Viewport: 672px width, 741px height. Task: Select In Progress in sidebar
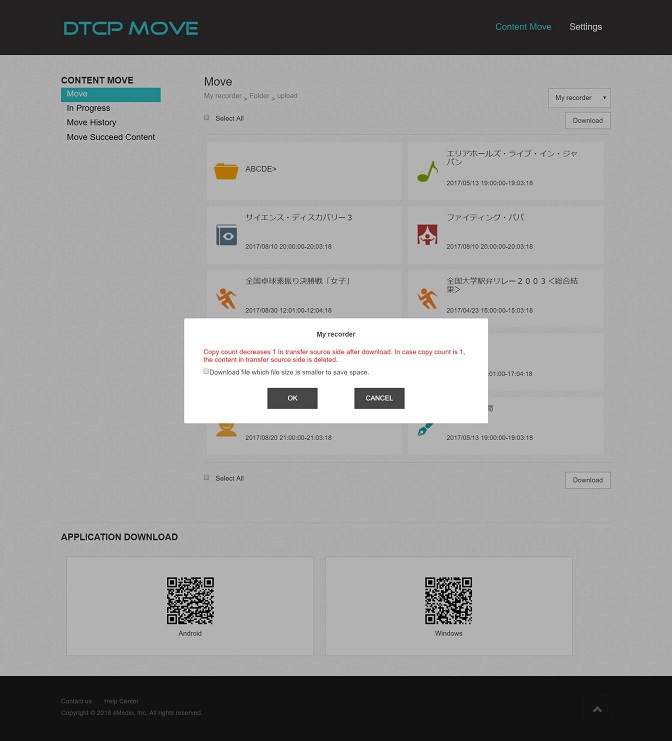coord(88,108)
